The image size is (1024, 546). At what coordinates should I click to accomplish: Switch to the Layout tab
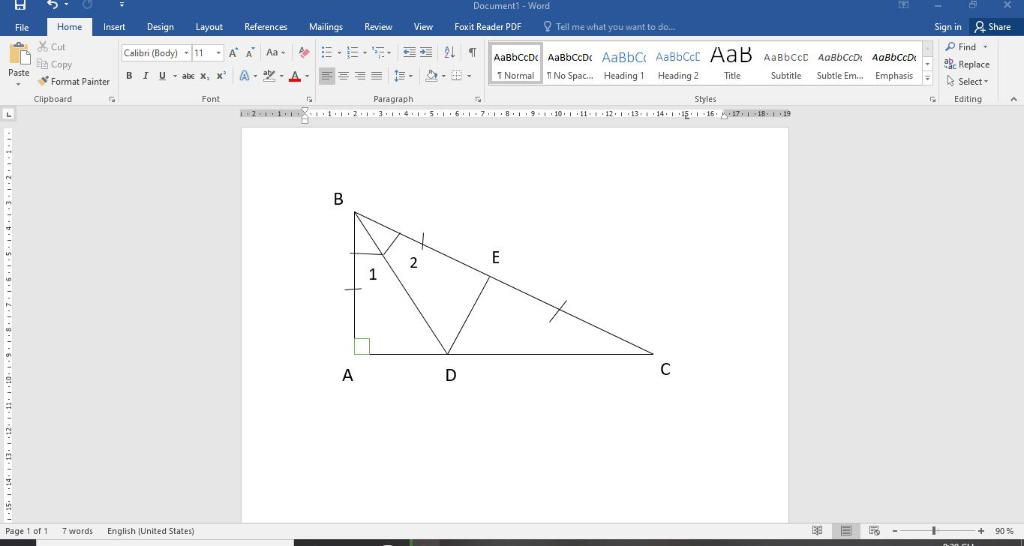(209, 27)
